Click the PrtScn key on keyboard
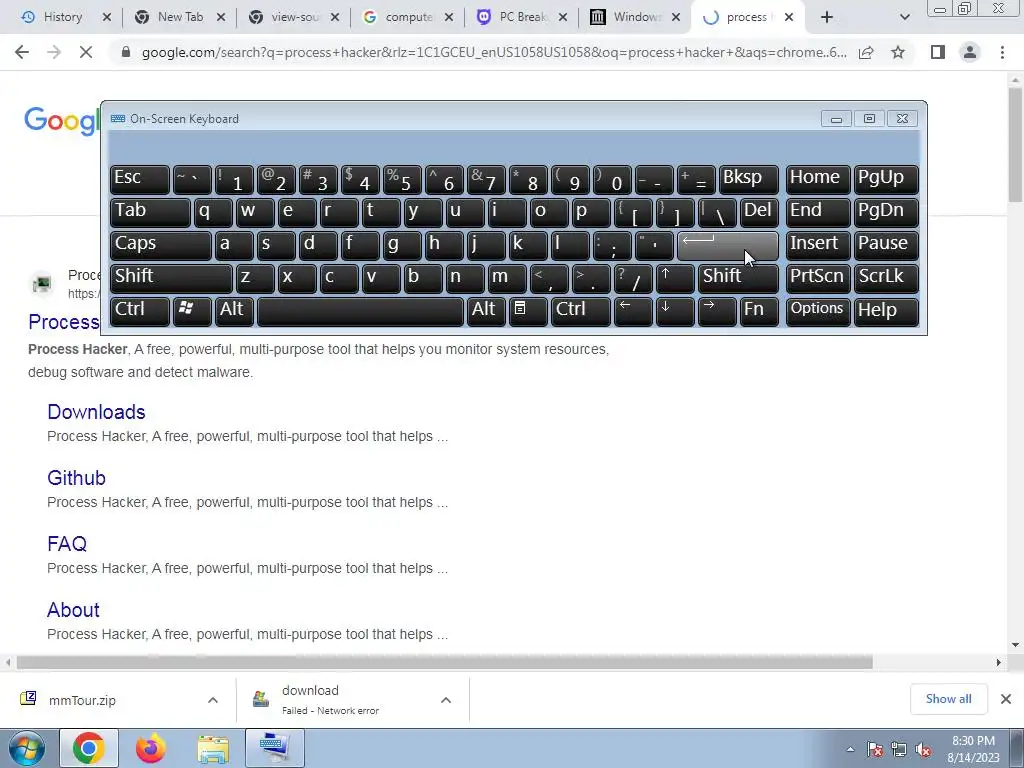The height and width of the screenshot is (768, 1024). tap(818, 278)
